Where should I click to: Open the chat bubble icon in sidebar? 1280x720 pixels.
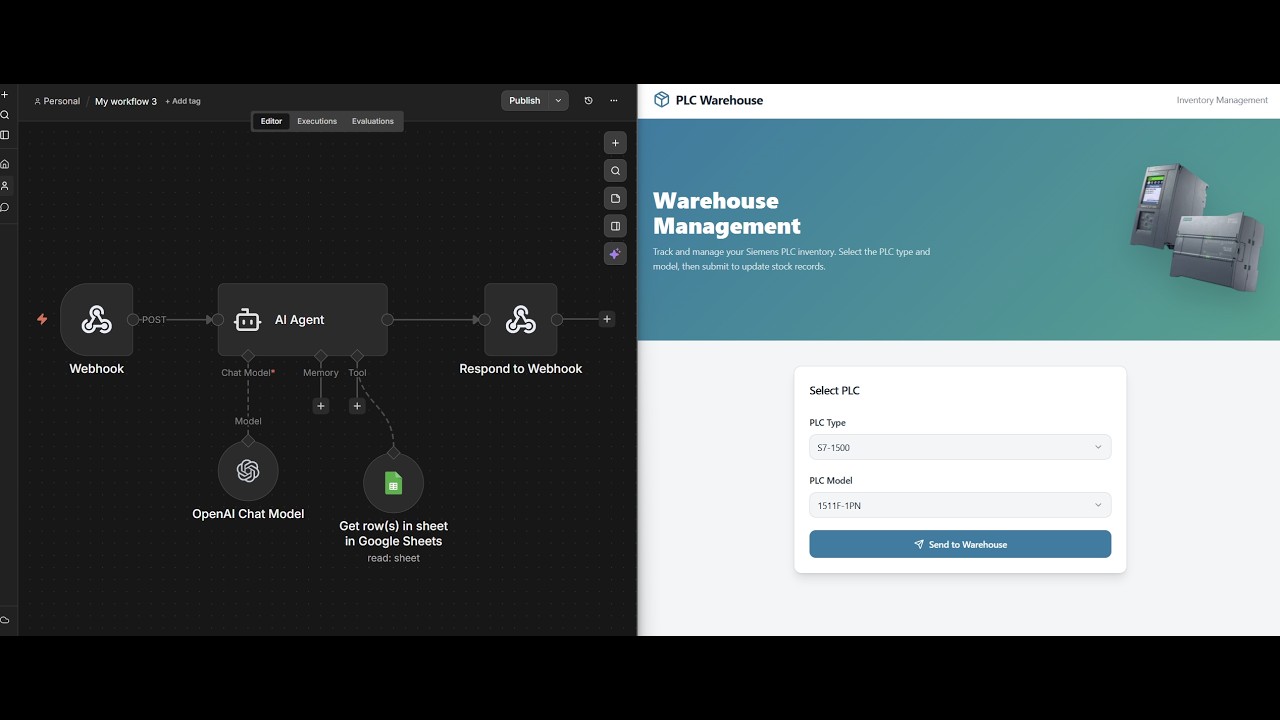click(x=5, y=208)
